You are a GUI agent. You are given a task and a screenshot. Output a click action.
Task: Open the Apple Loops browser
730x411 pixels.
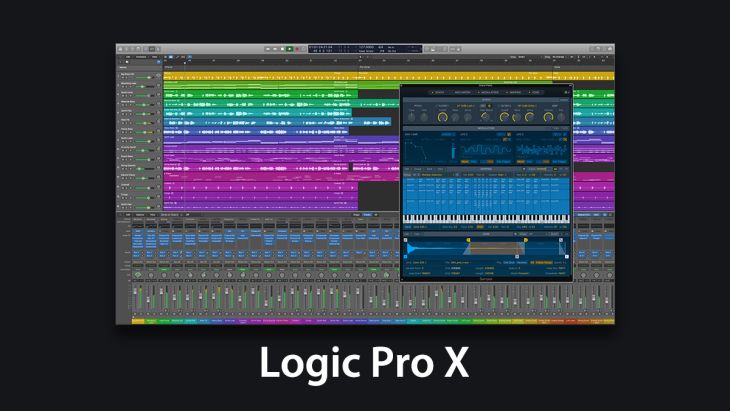pos(604,48)
